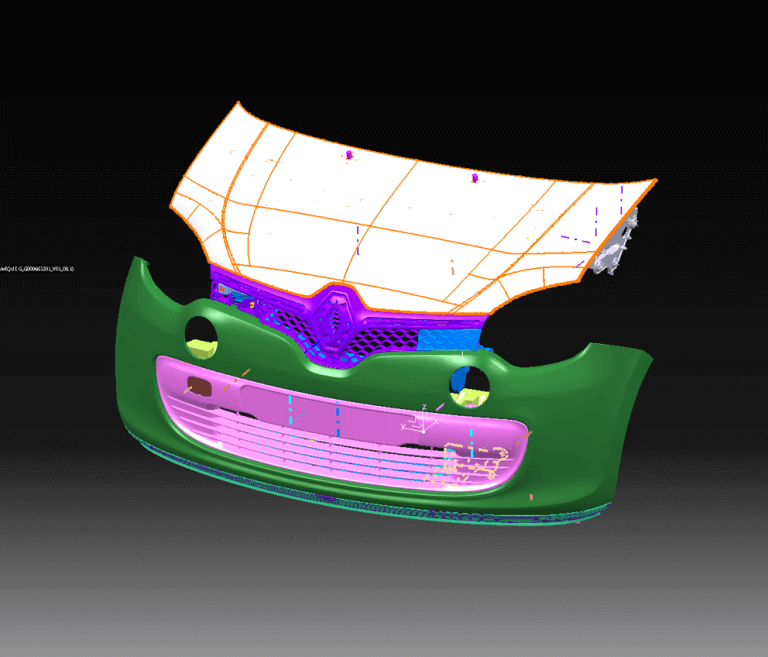Image resolution: width=768 pixels, height=657 pixels.
Task: Select the gray hinge bracket beside hood
Action: click(x=616, y=243)
